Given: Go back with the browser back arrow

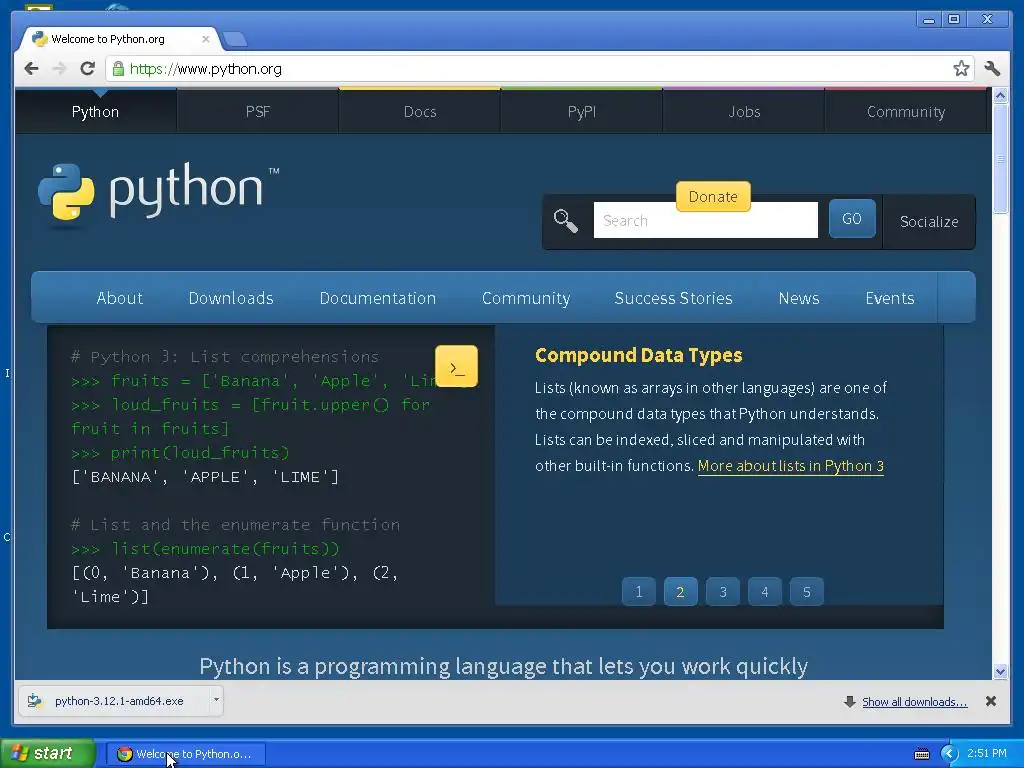Looking at the screenshot, I should (31, 68).
